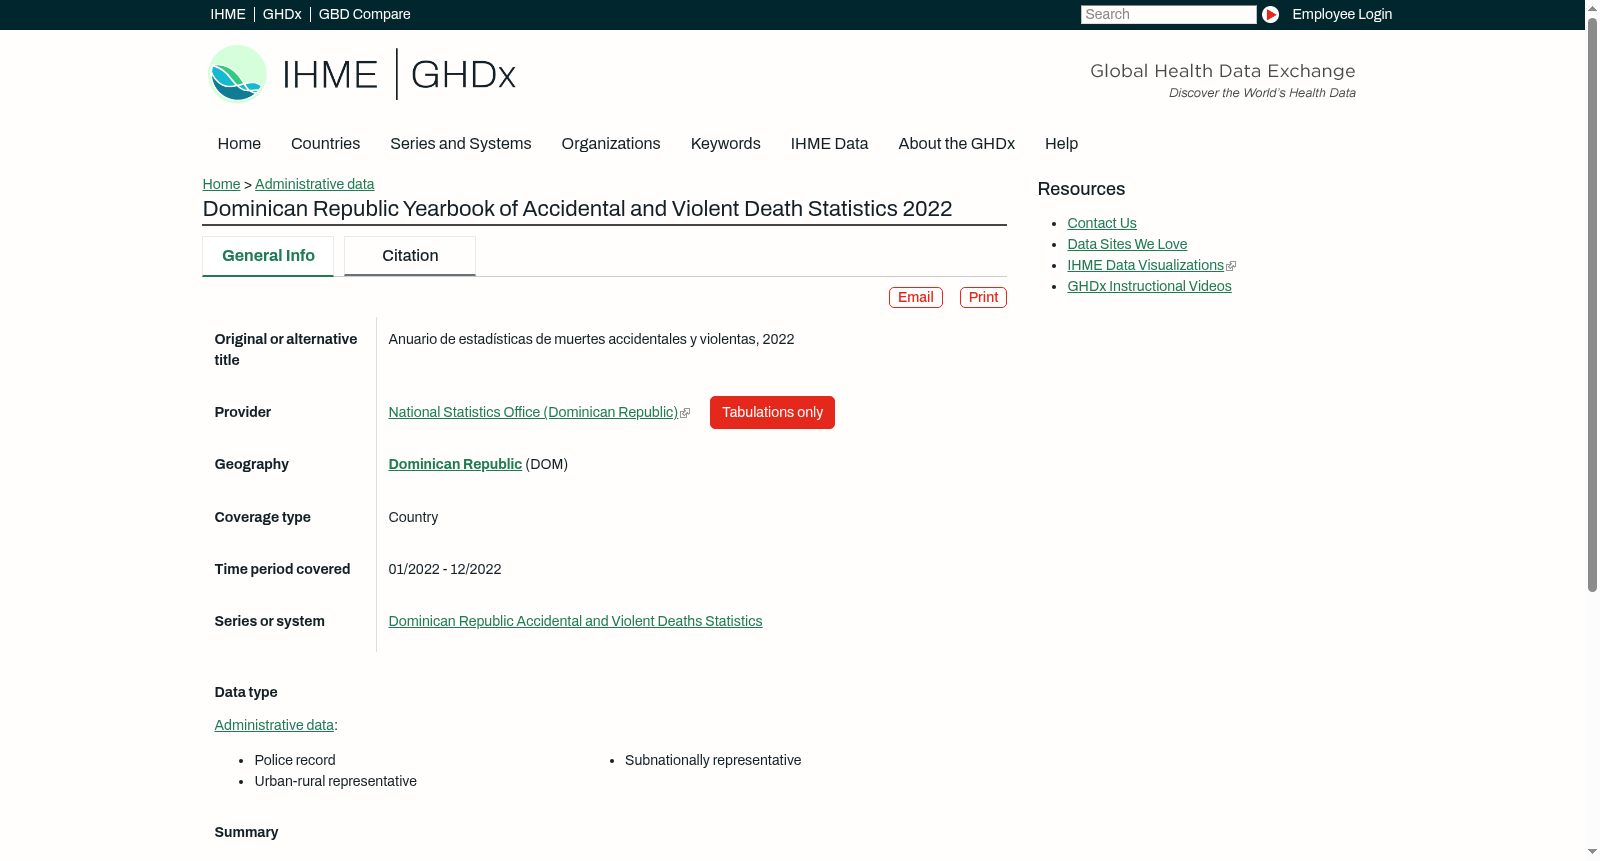Click the scrollbar up arrow
The image size is (1600, 861).
coord(1592,7)
